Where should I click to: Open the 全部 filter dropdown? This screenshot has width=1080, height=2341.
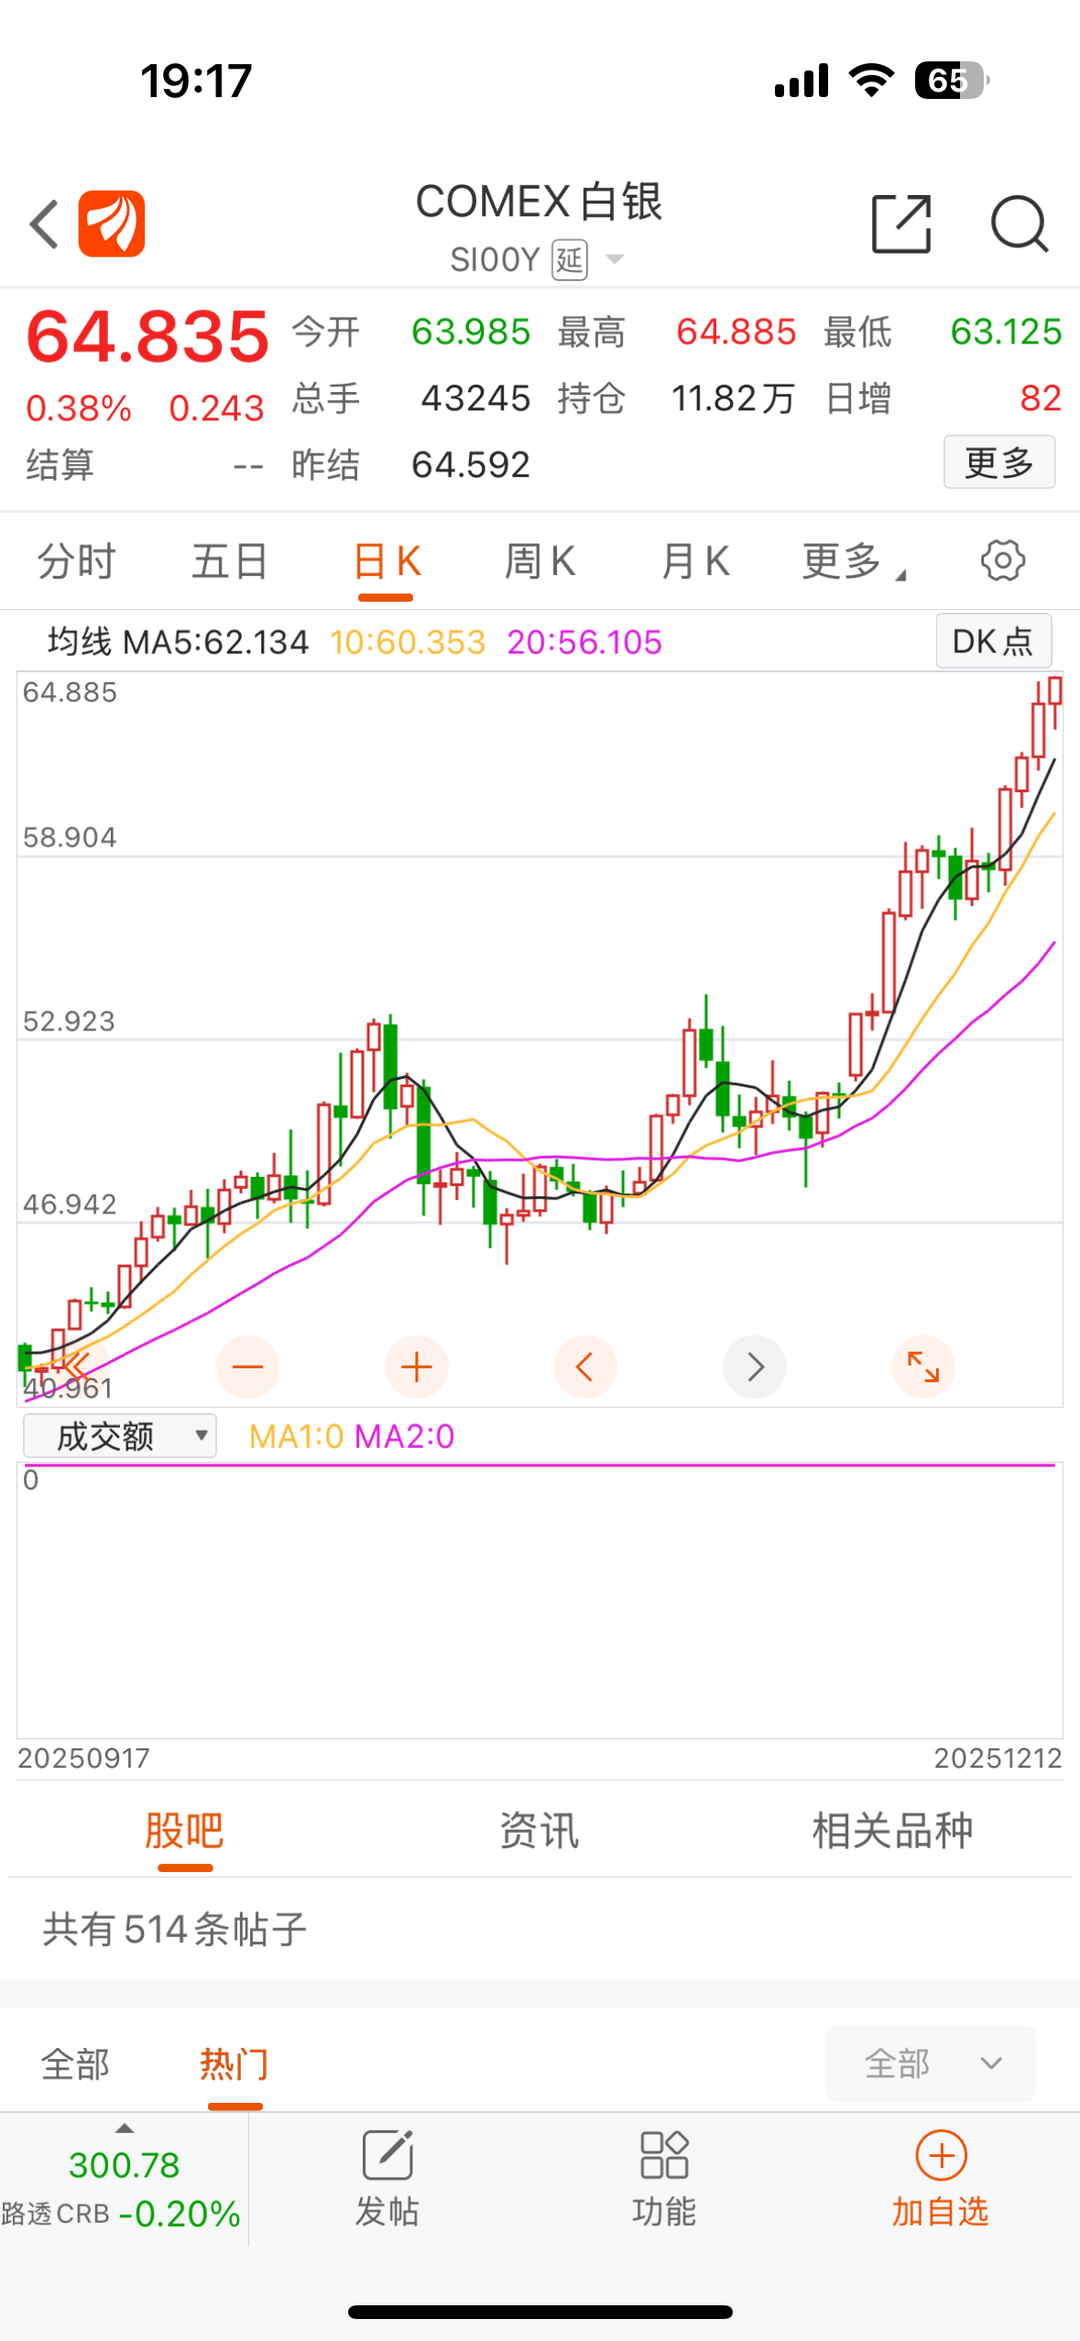930,2063
